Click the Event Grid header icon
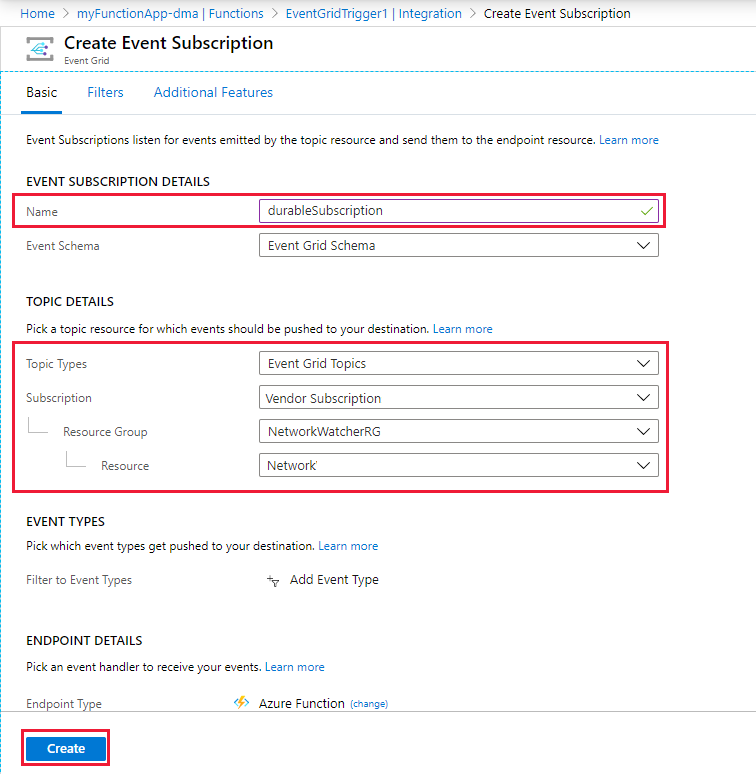 coord(40,49)
